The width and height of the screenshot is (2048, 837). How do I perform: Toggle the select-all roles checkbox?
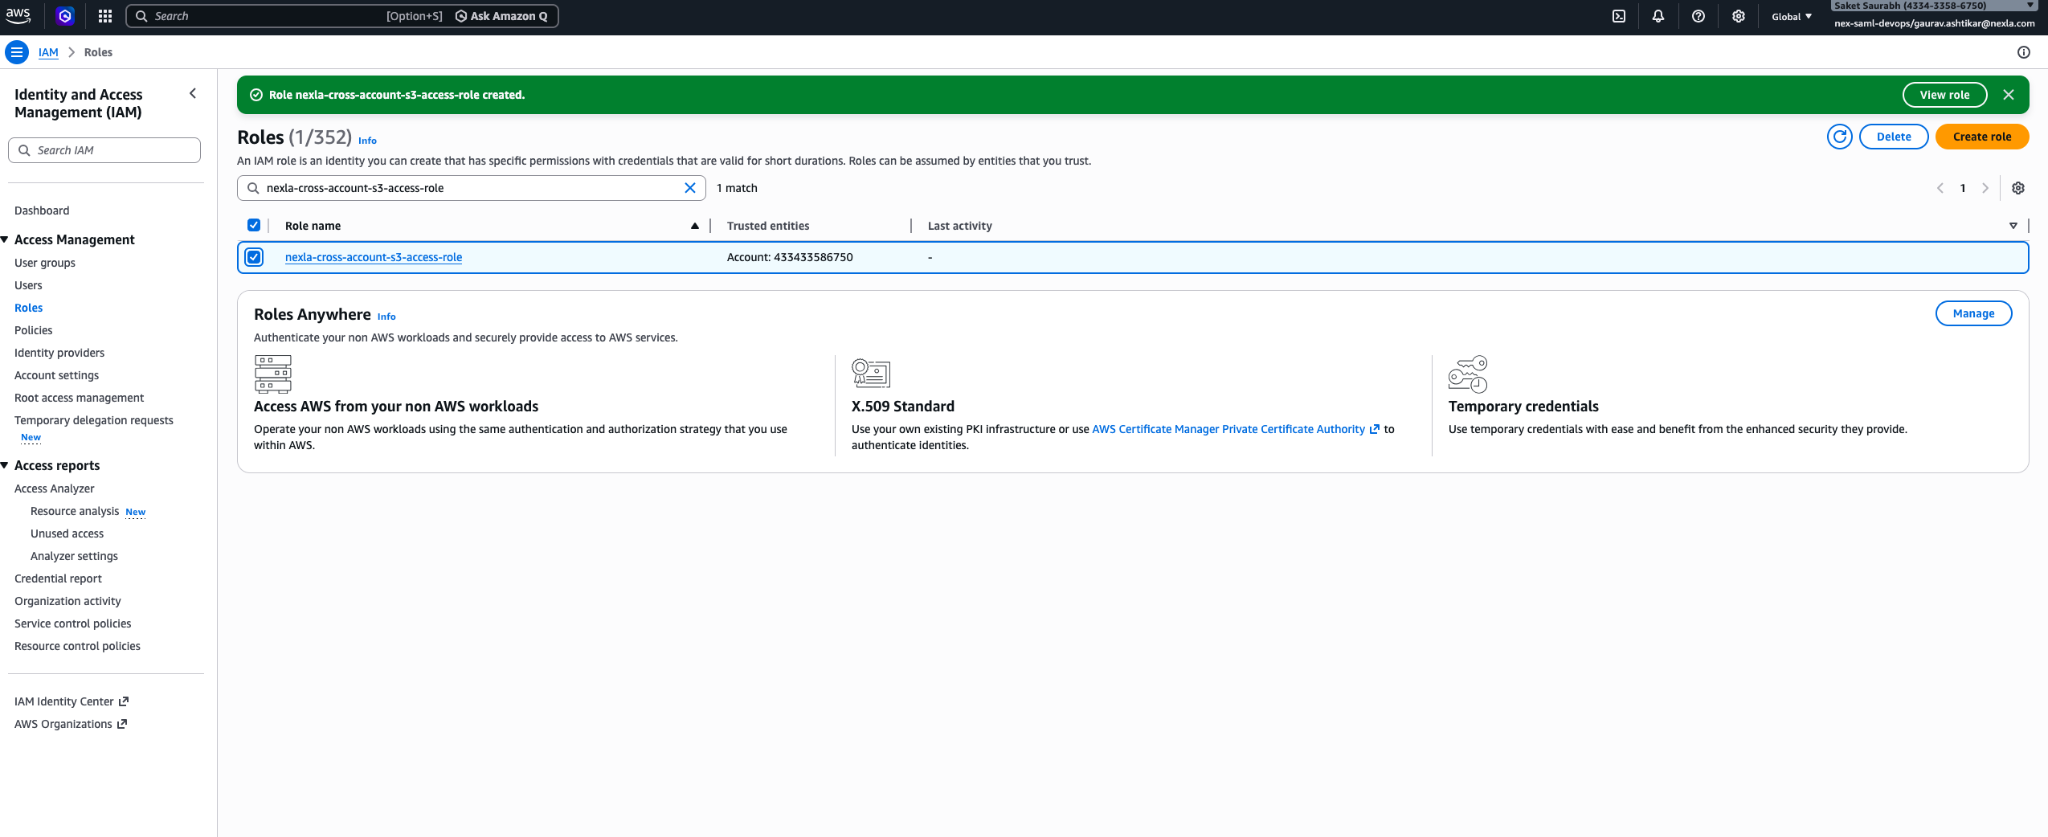tap(254, 225)
